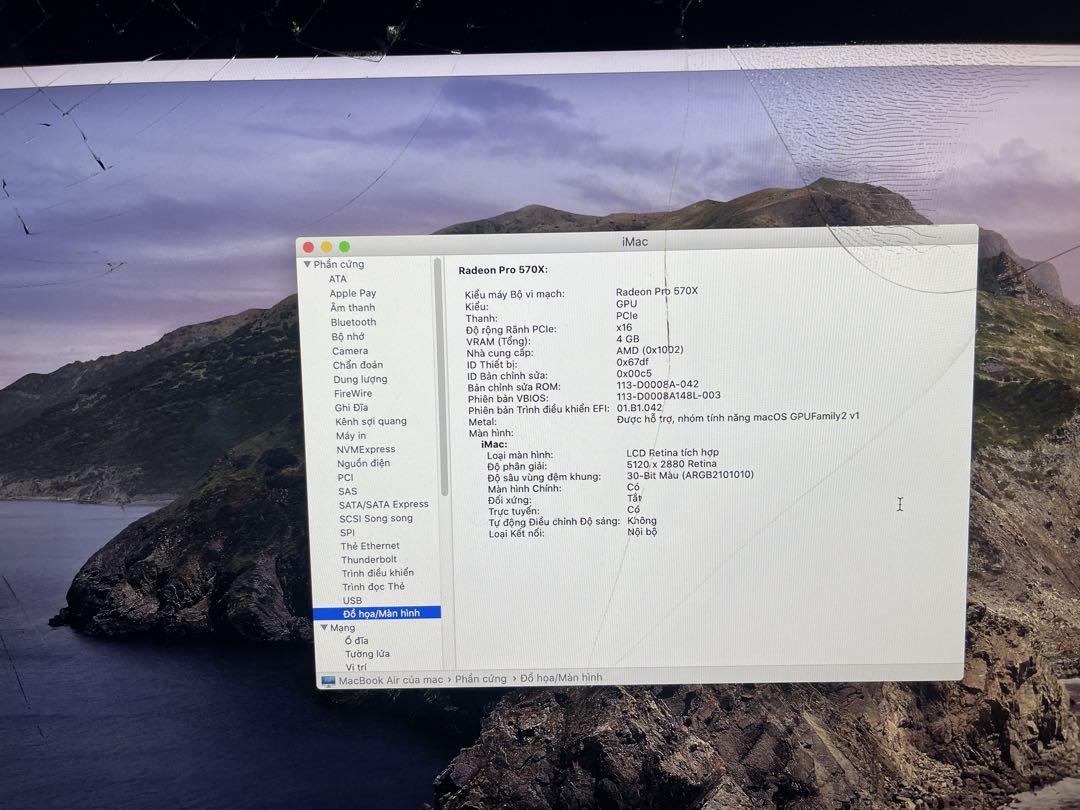Click the Metal support value text
This screenshot has width=1080, height=810.
[x=738, y=417]
